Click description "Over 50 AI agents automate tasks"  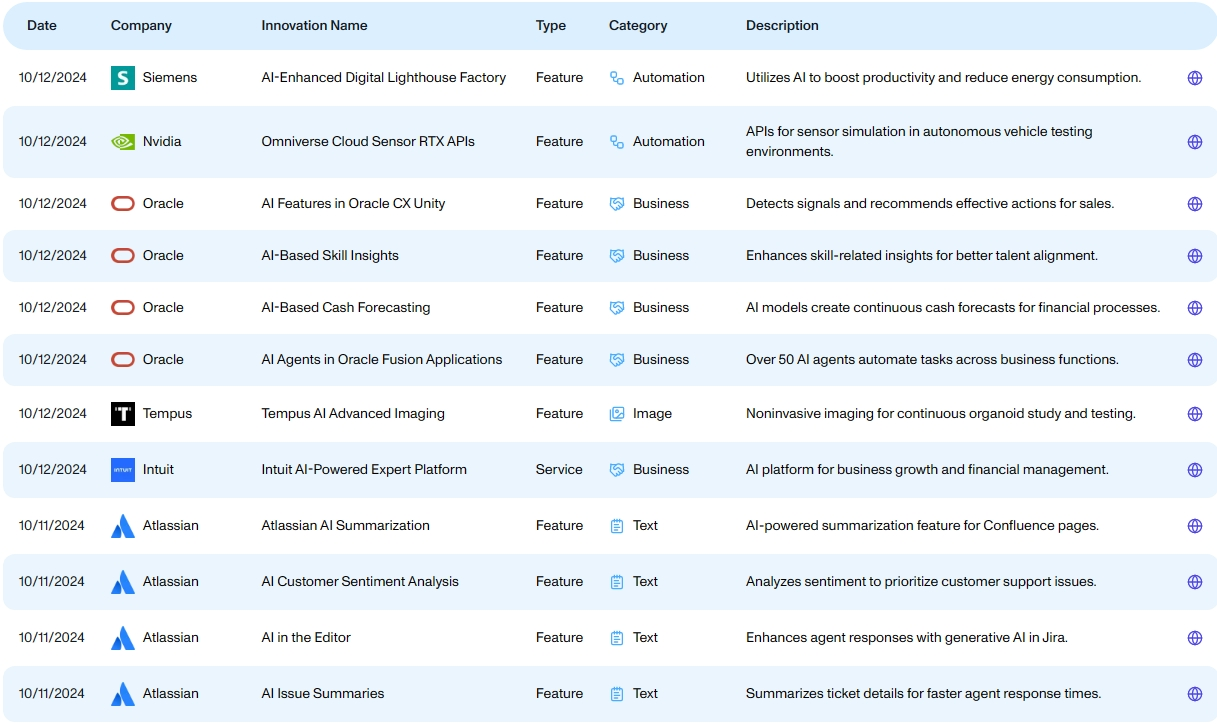tap(932, 360)
